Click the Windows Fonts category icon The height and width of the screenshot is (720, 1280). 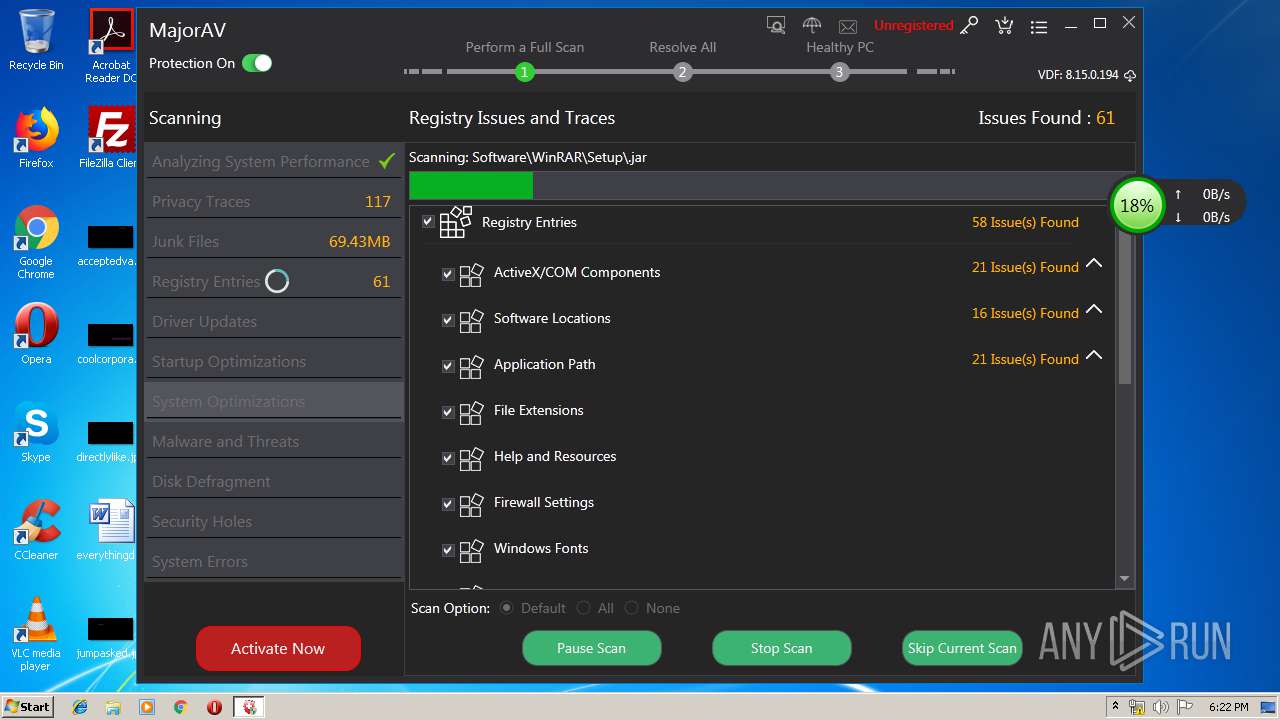pos(471,549)
